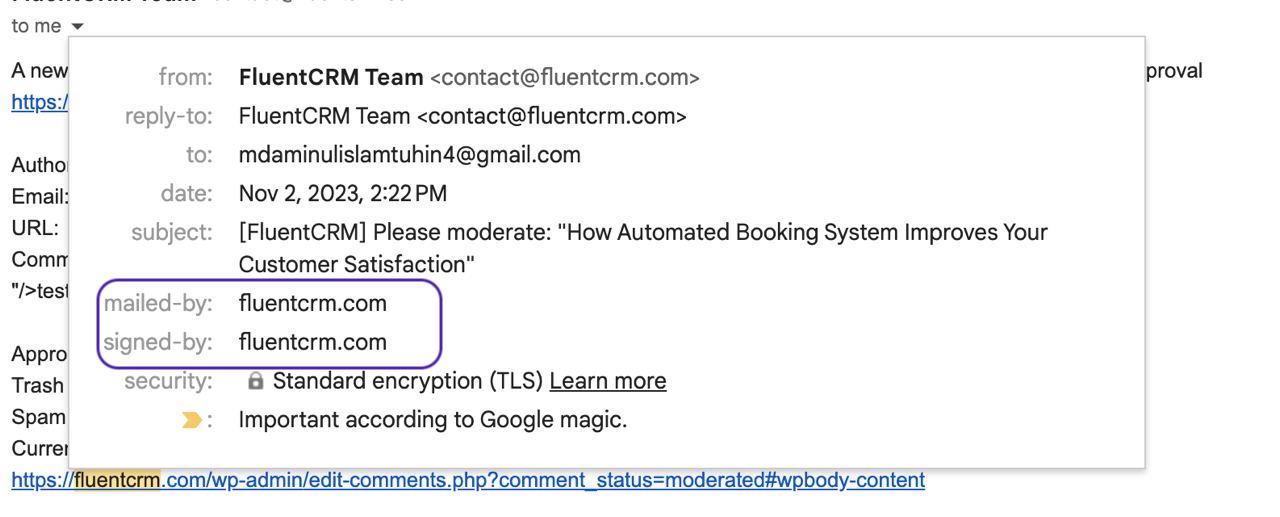Click the yellow importance marker icon
The height and width of the screenshot is (517, 1280).
[x=191, y=421]
